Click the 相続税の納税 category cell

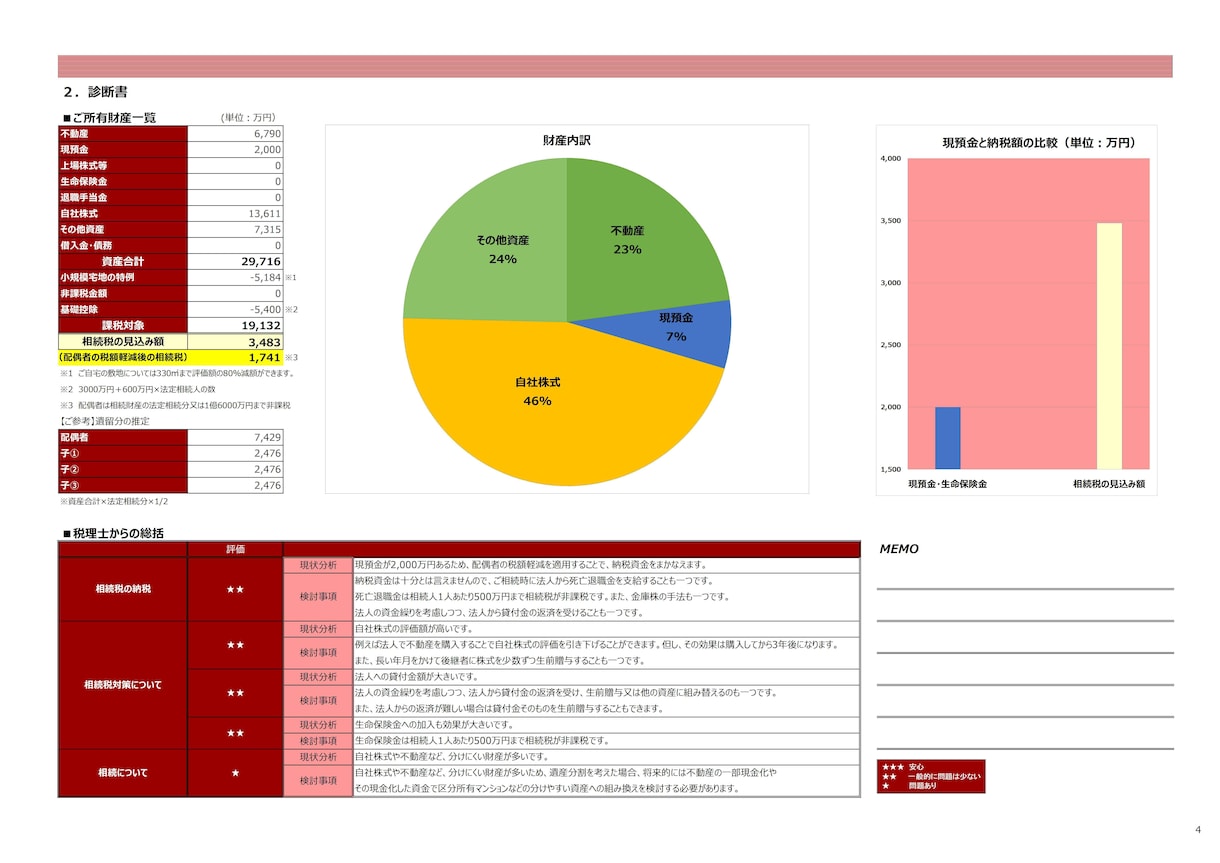pyautogui.click(x=123, y=589)
